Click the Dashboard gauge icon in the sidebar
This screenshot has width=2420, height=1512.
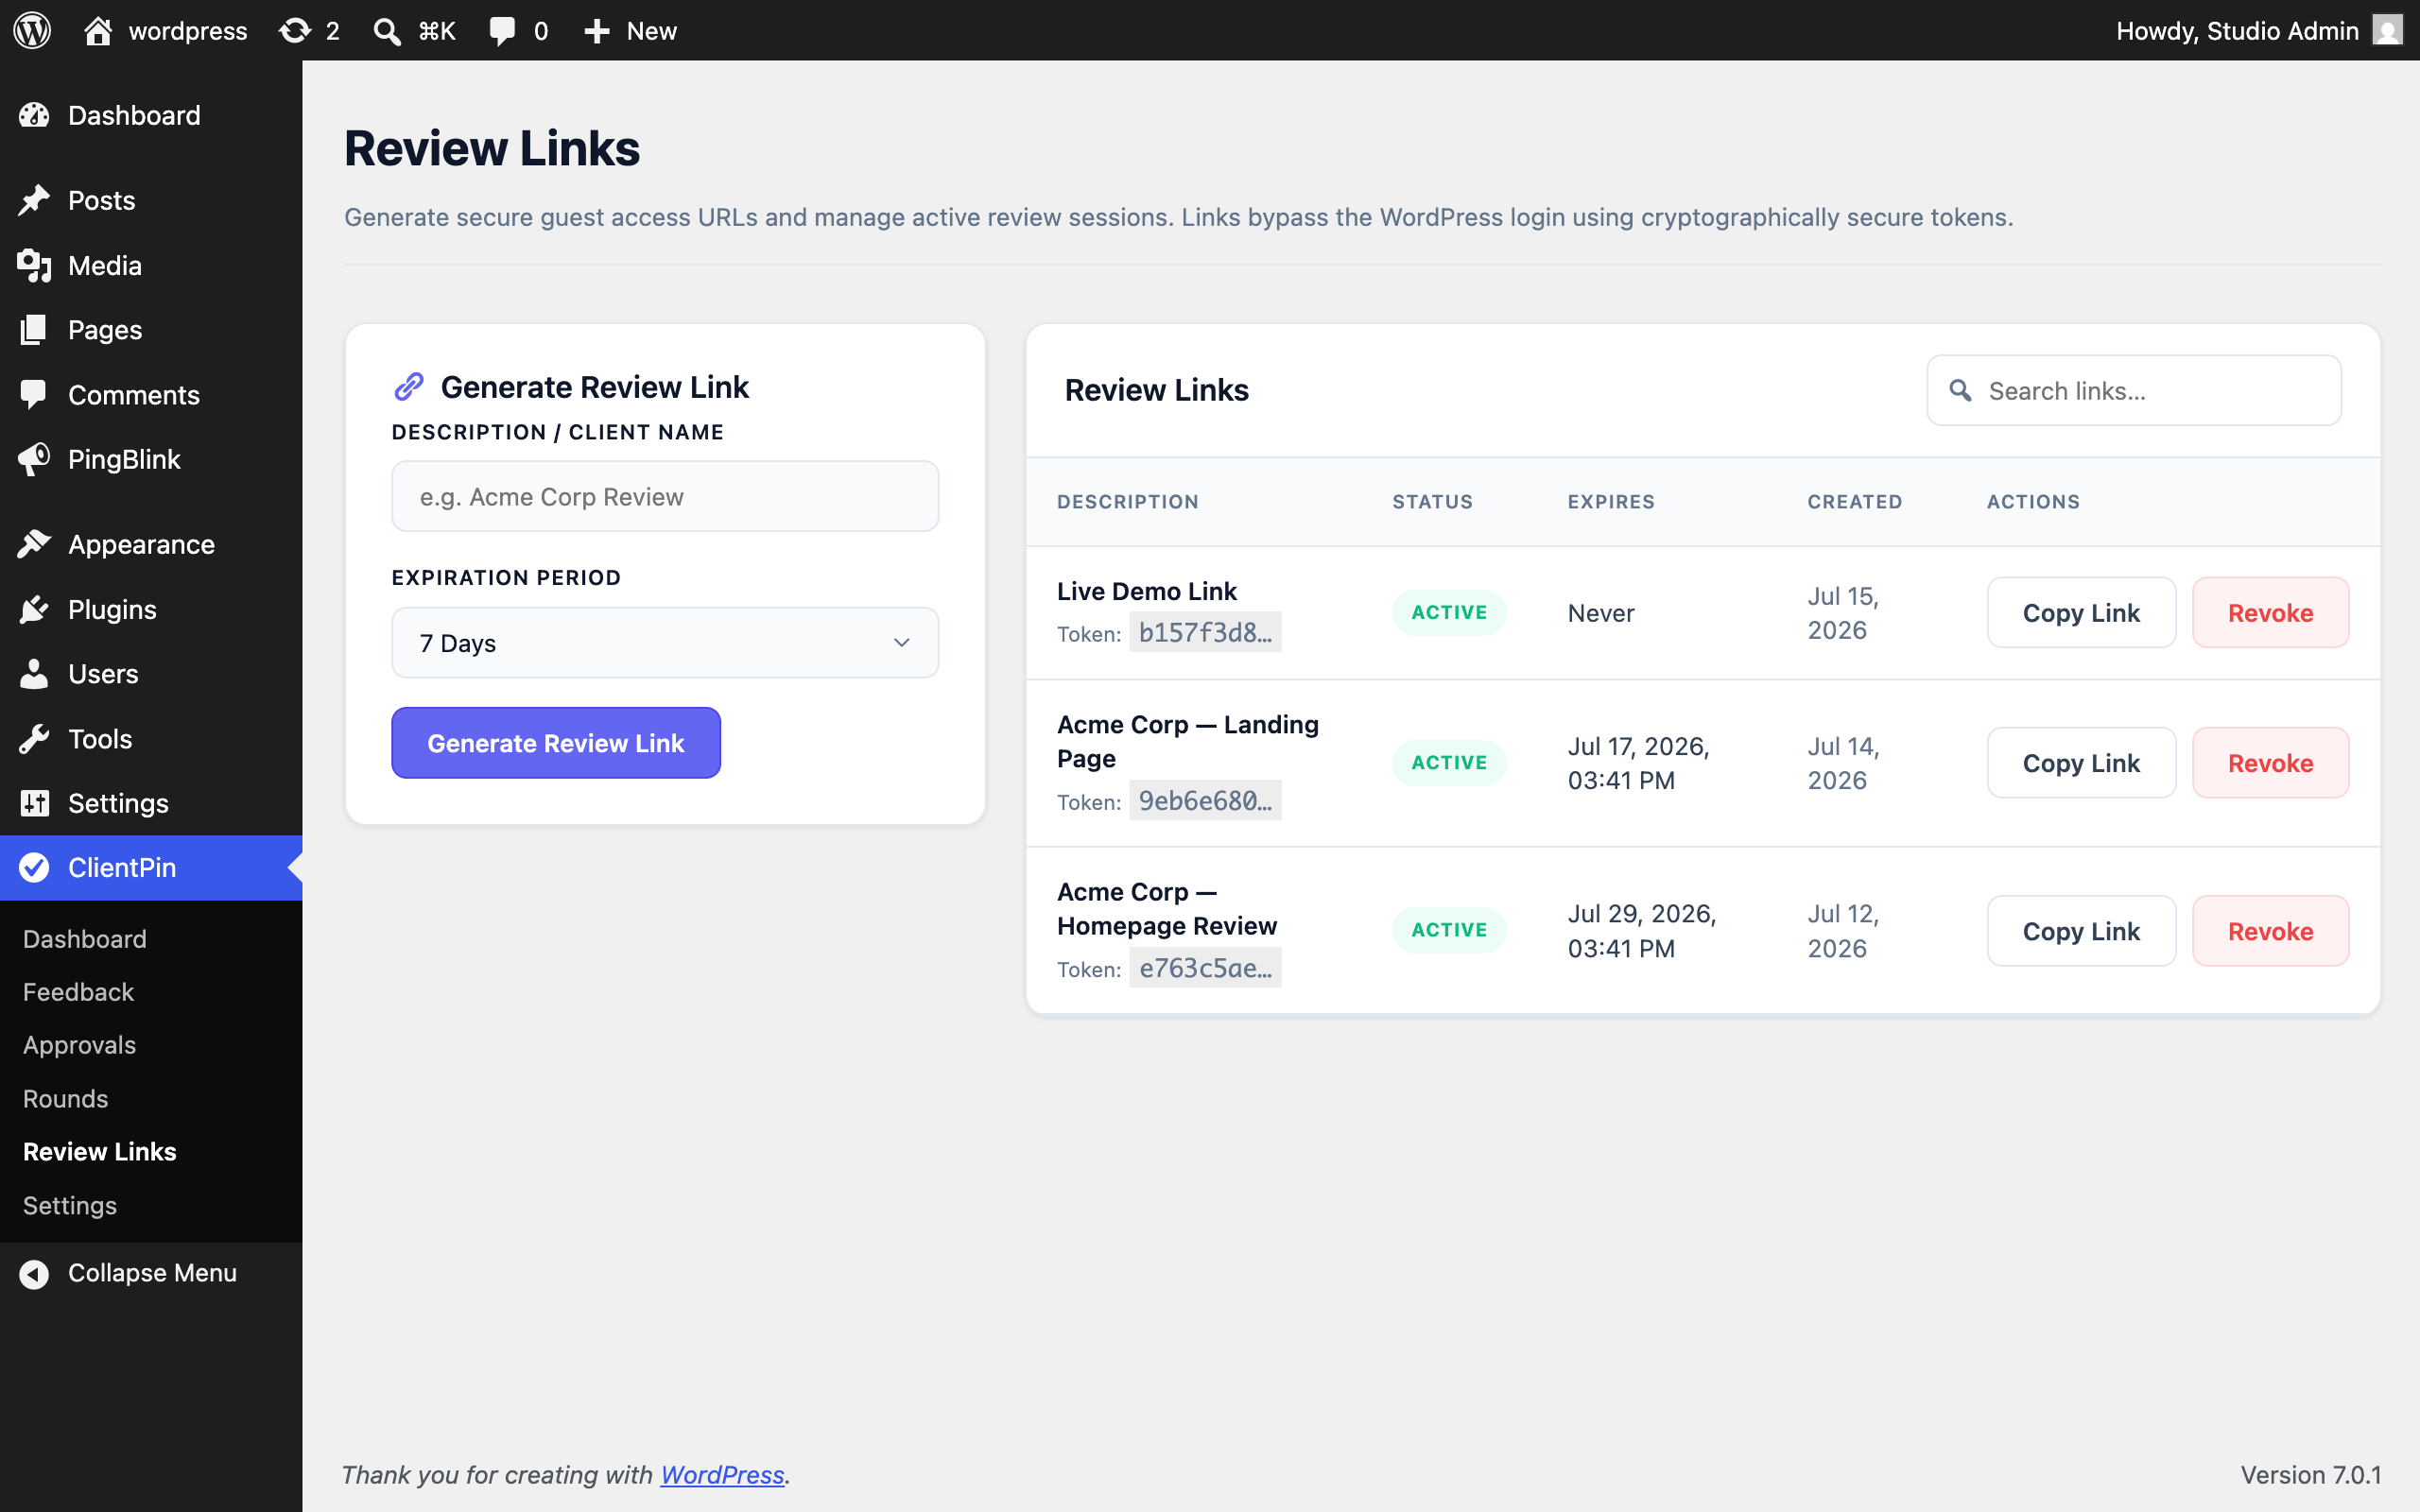point(34,115)
